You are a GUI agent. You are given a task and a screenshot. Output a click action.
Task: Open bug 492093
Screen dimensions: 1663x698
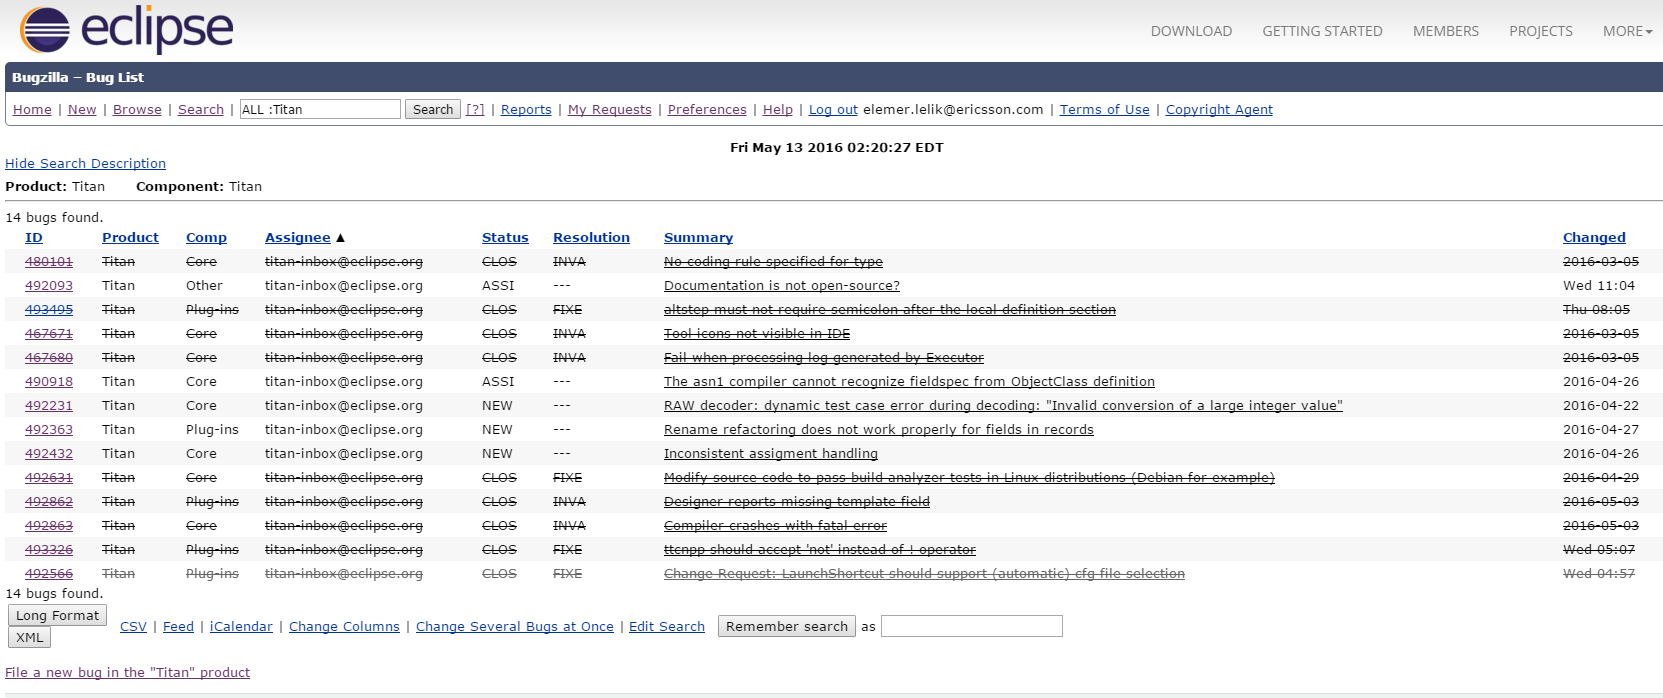49,286
